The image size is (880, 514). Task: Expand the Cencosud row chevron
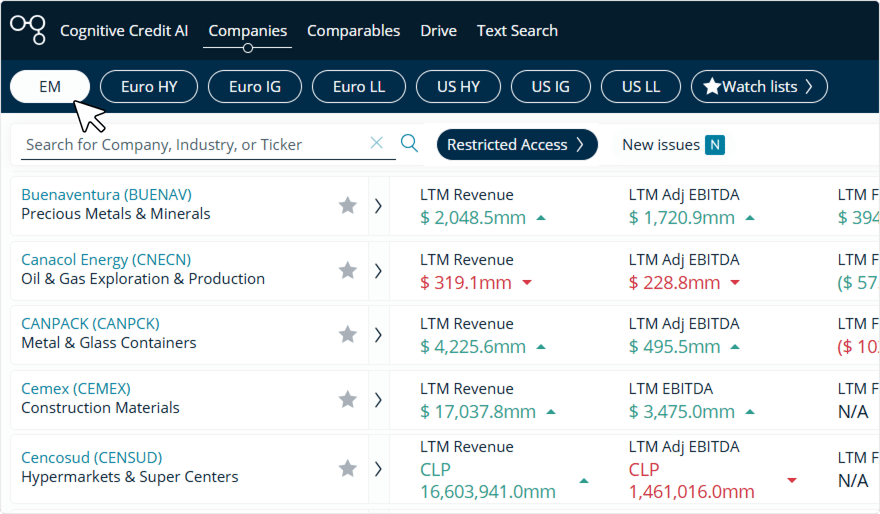(378, 469)
